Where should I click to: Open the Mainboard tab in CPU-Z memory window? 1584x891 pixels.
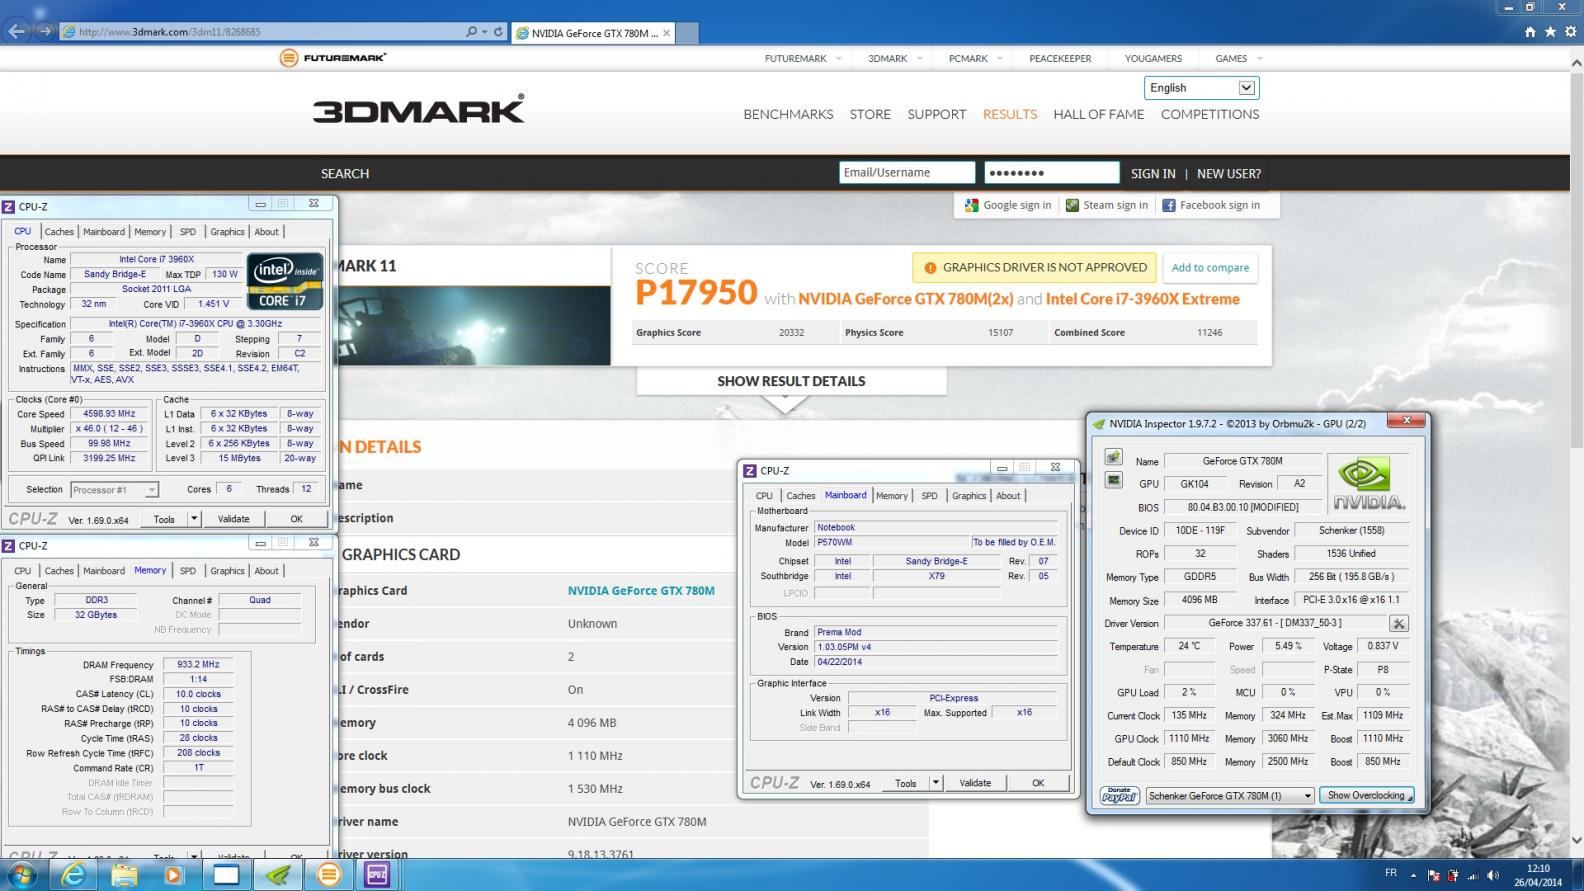[104, 571]
